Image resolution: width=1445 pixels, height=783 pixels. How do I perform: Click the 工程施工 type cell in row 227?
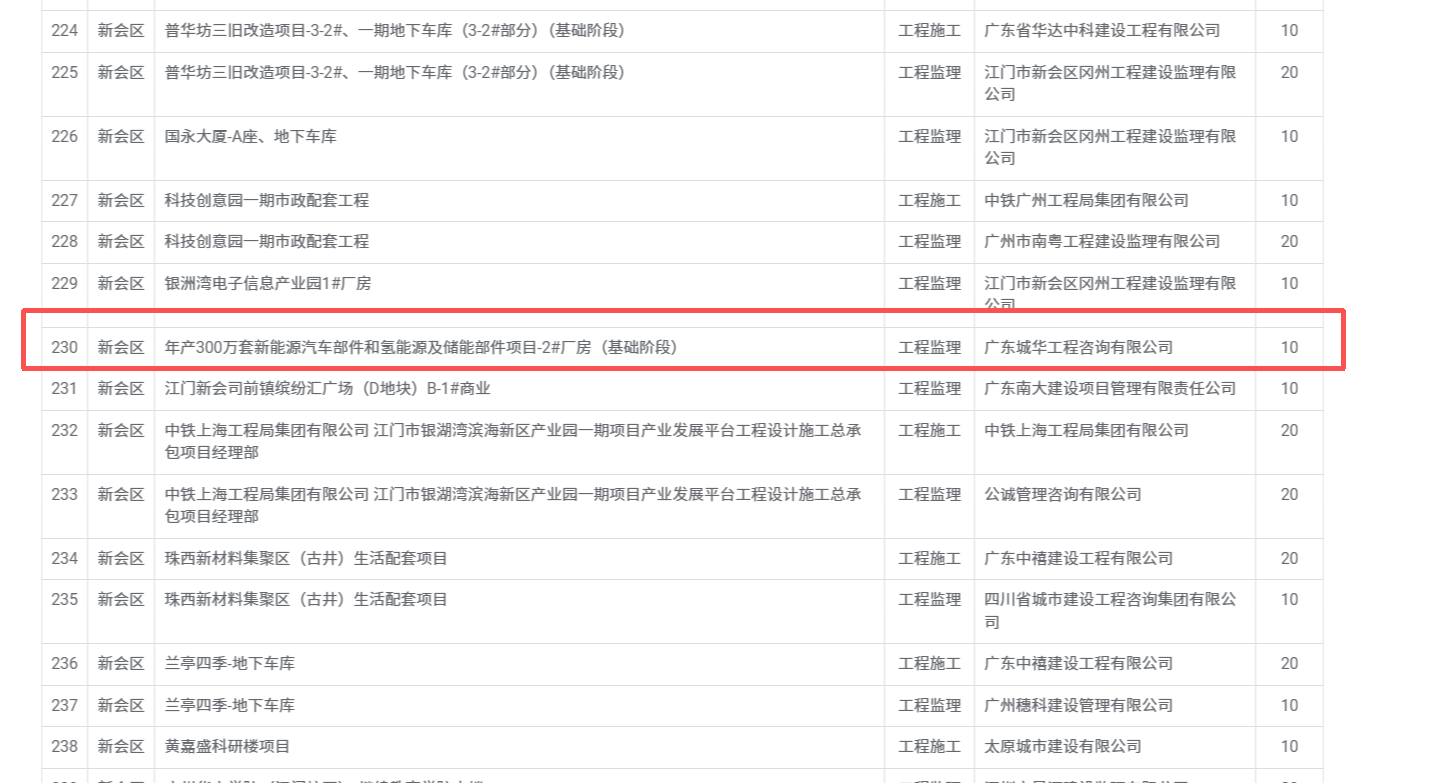[x=929, y=200]
